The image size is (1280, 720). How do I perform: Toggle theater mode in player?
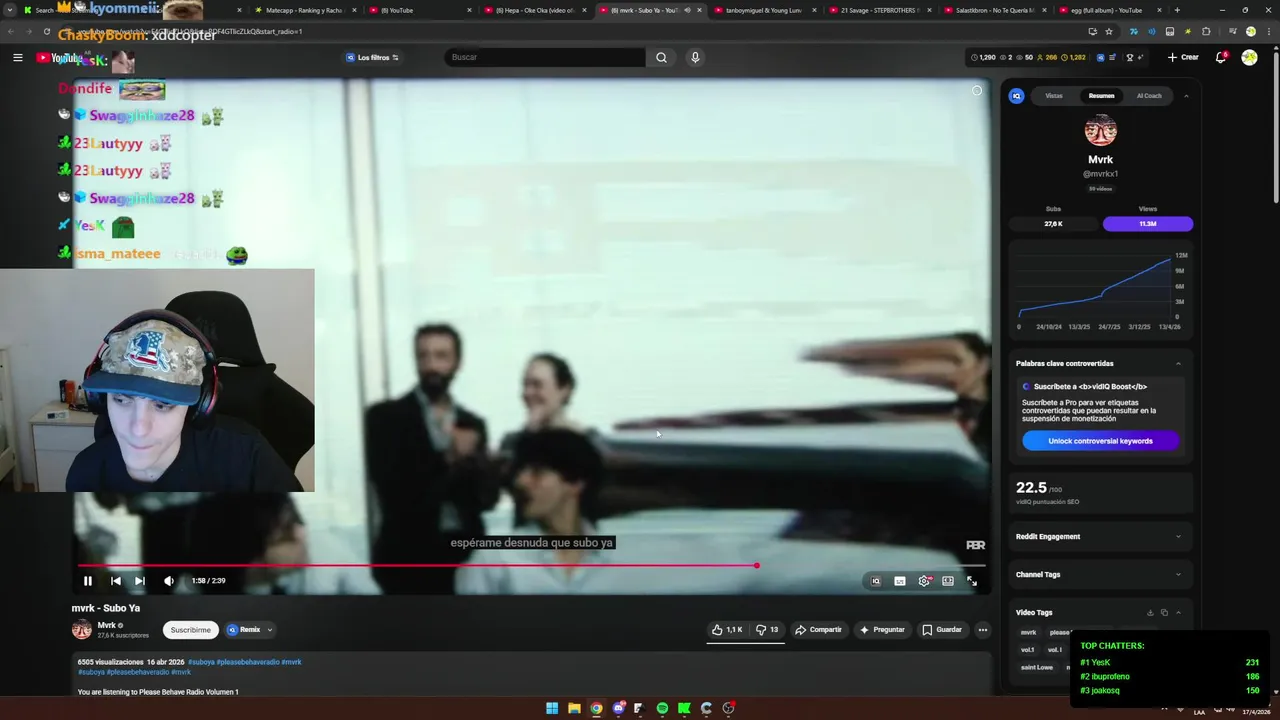948,581
